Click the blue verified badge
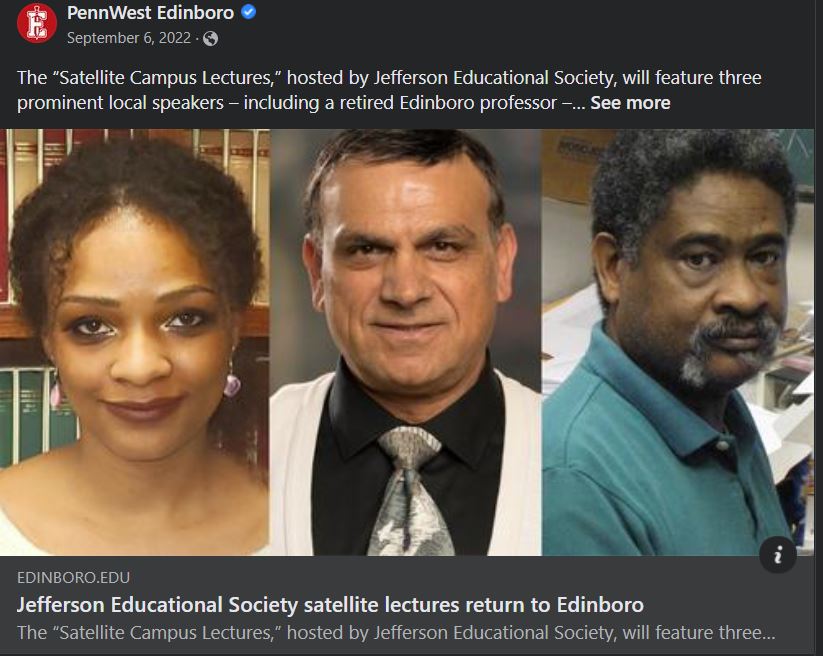 (x=250, y=13)
